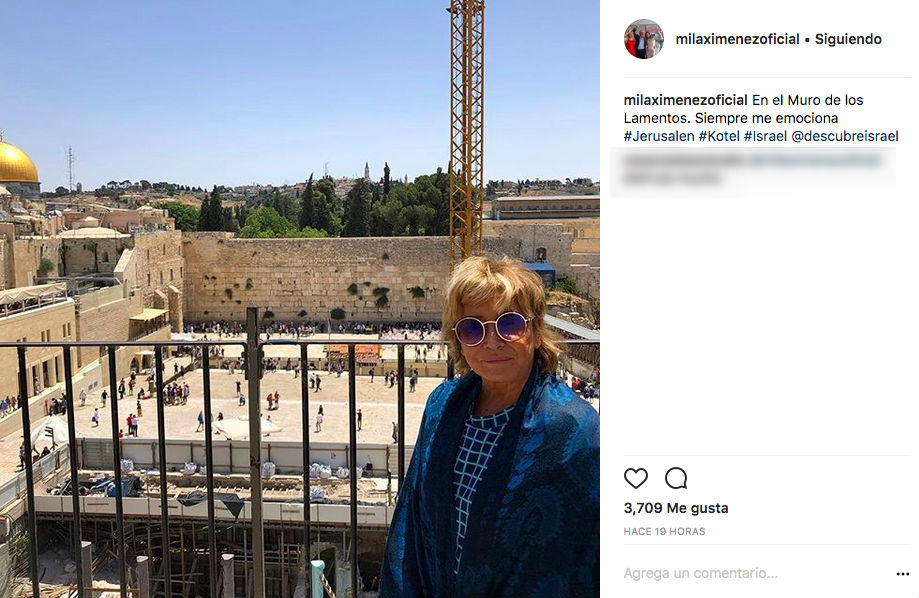Click milaximenezoficial username in the caption

[686, 100]
